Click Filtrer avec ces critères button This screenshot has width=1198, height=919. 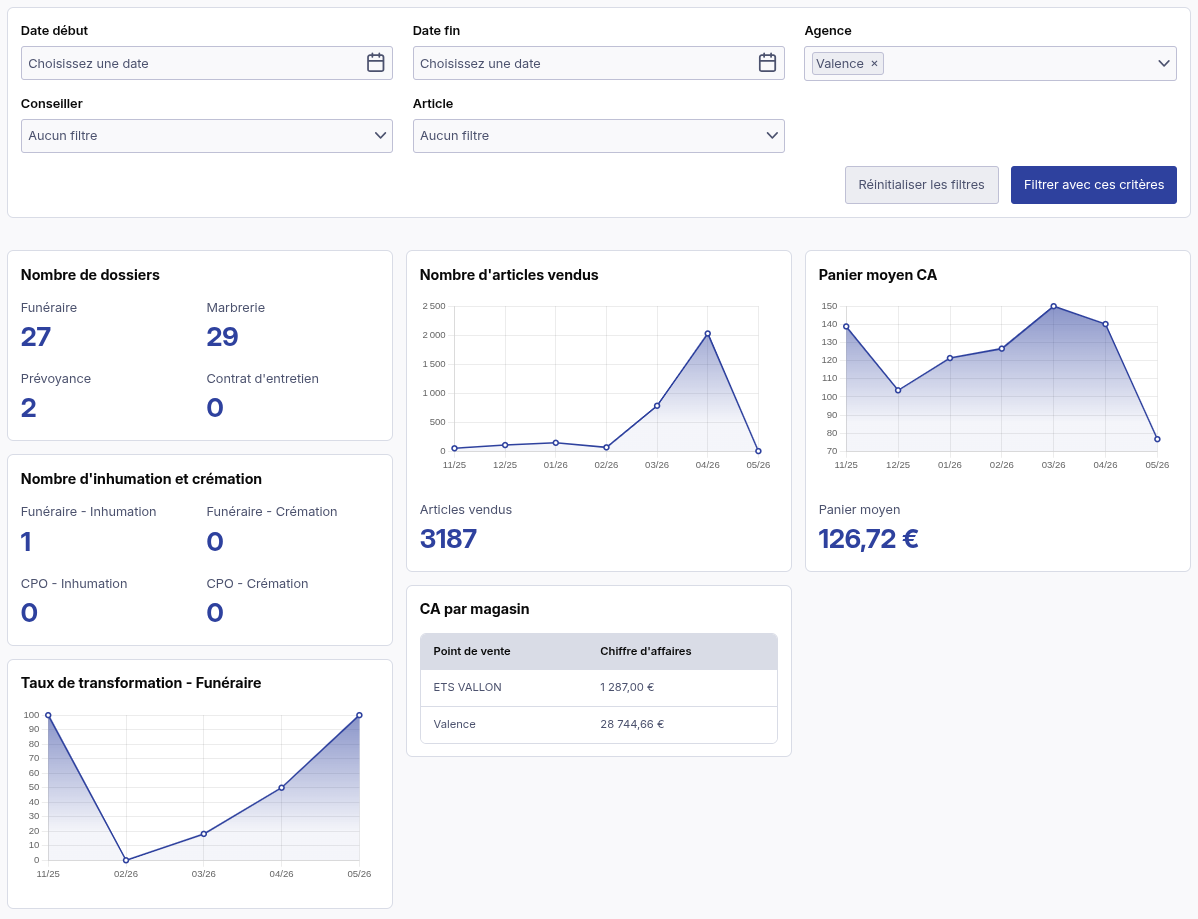pyautogui.click(x=1093, y=185)
